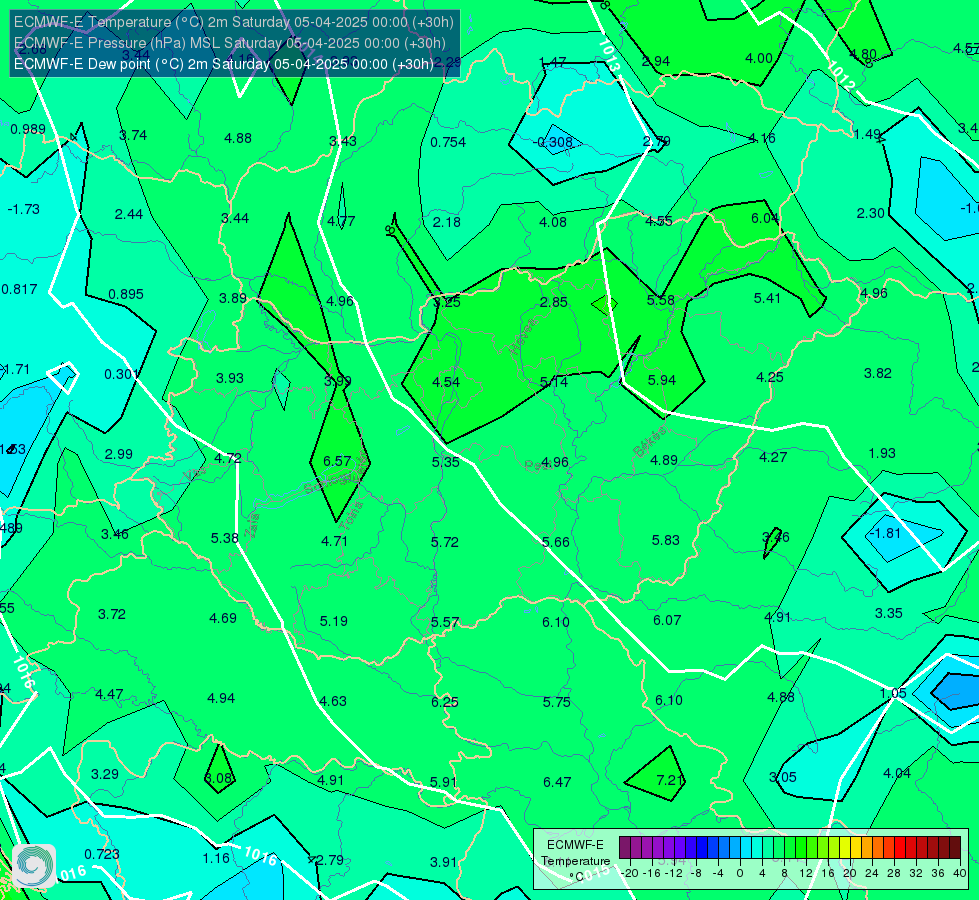
Task: Click the 2.99 temperature value
Action: pos(119,454)
